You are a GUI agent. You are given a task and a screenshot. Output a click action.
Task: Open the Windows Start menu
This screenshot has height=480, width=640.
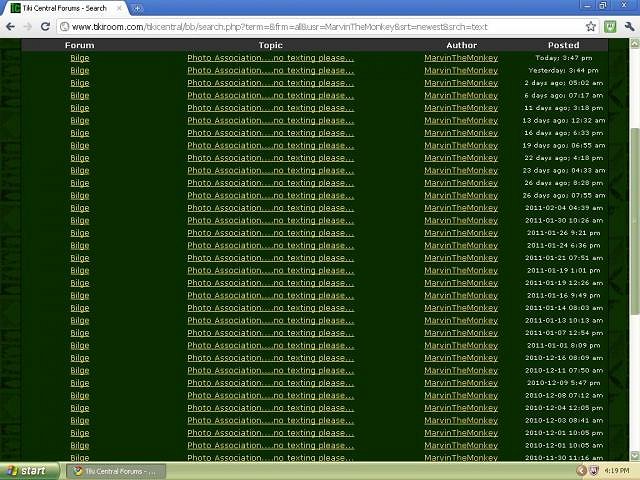(28, 470)
